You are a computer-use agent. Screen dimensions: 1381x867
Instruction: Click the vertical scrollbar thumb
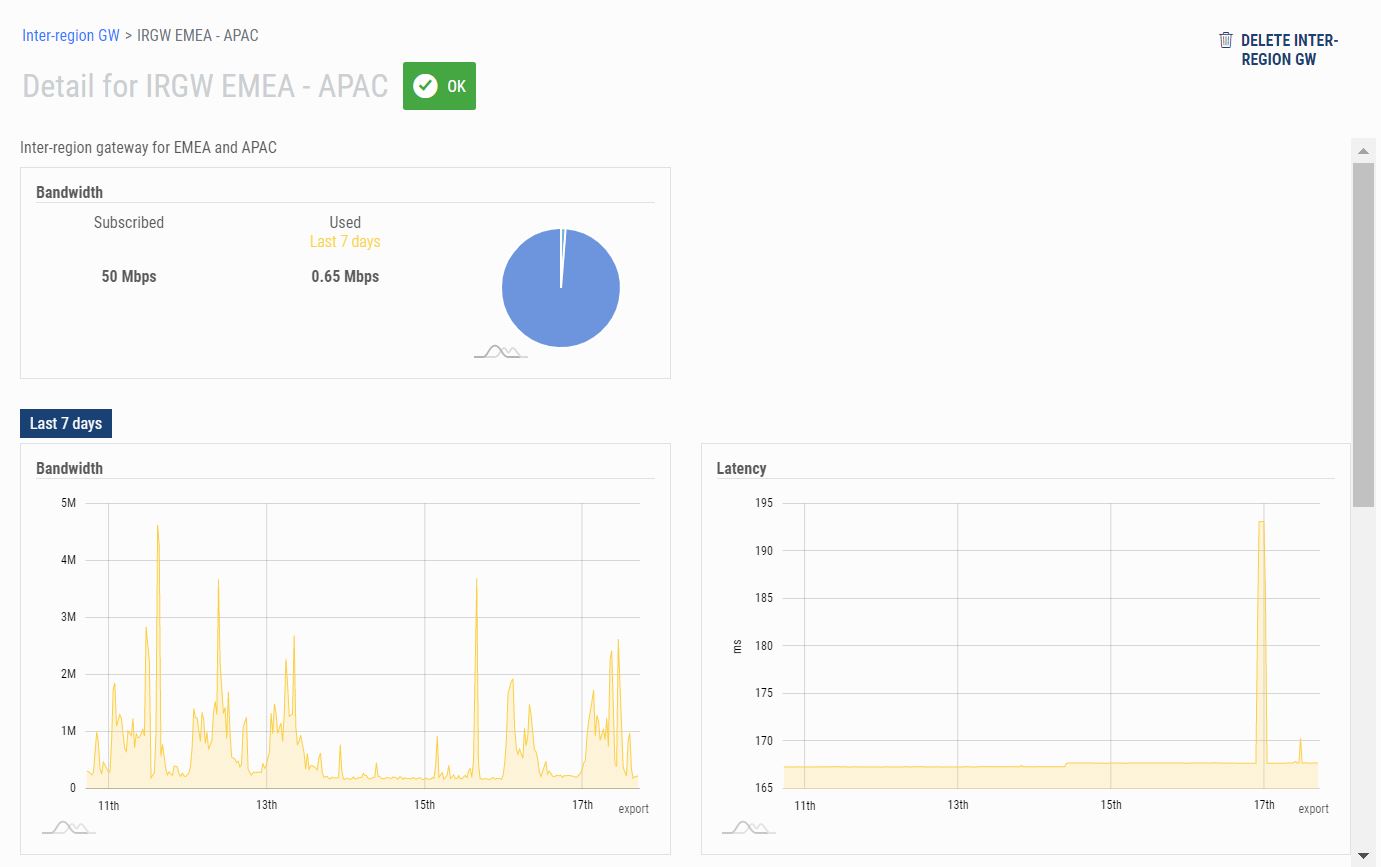pos(1362,334)
